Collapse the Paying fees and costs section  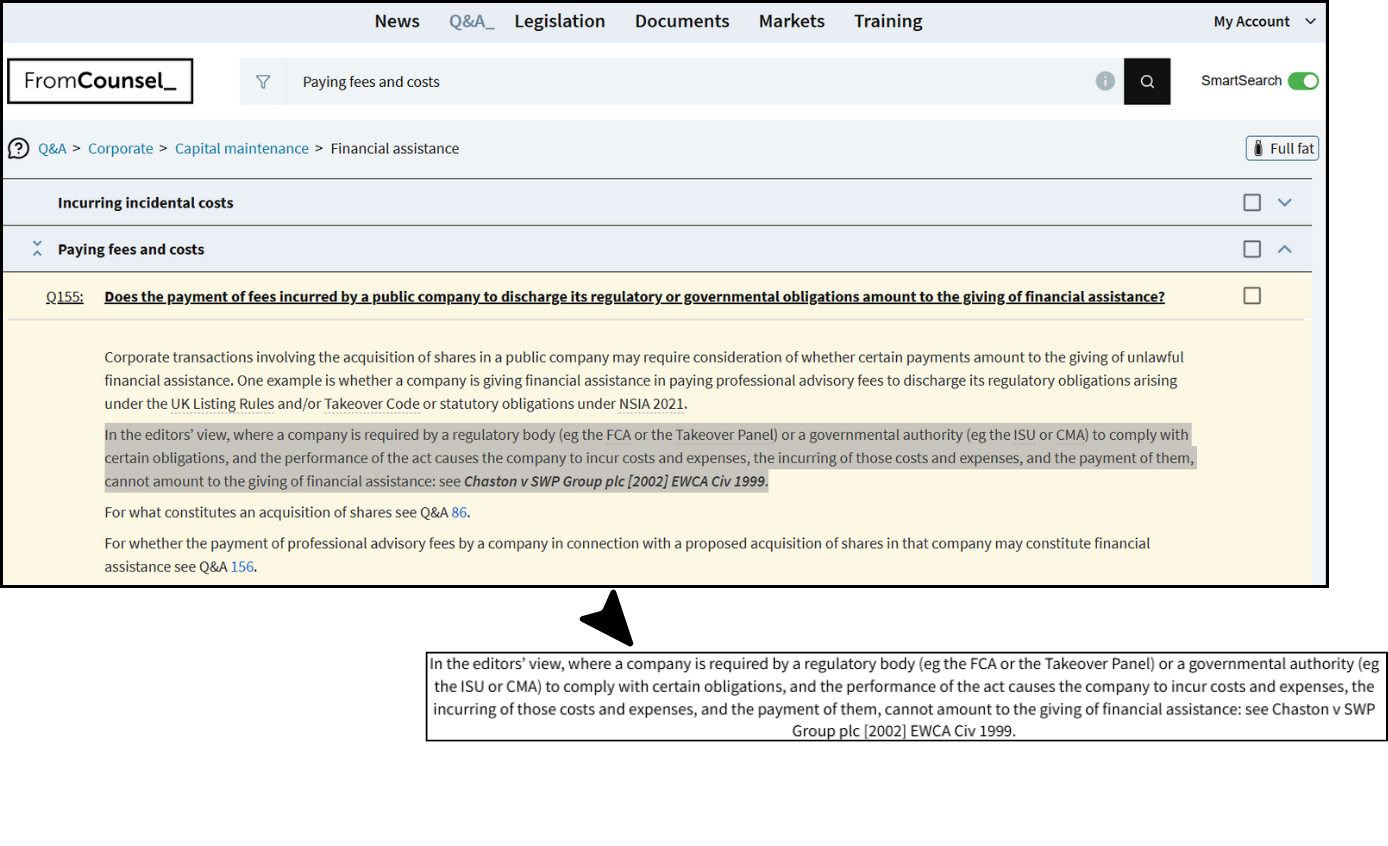pyautogui.click(x=1285, y=249)
